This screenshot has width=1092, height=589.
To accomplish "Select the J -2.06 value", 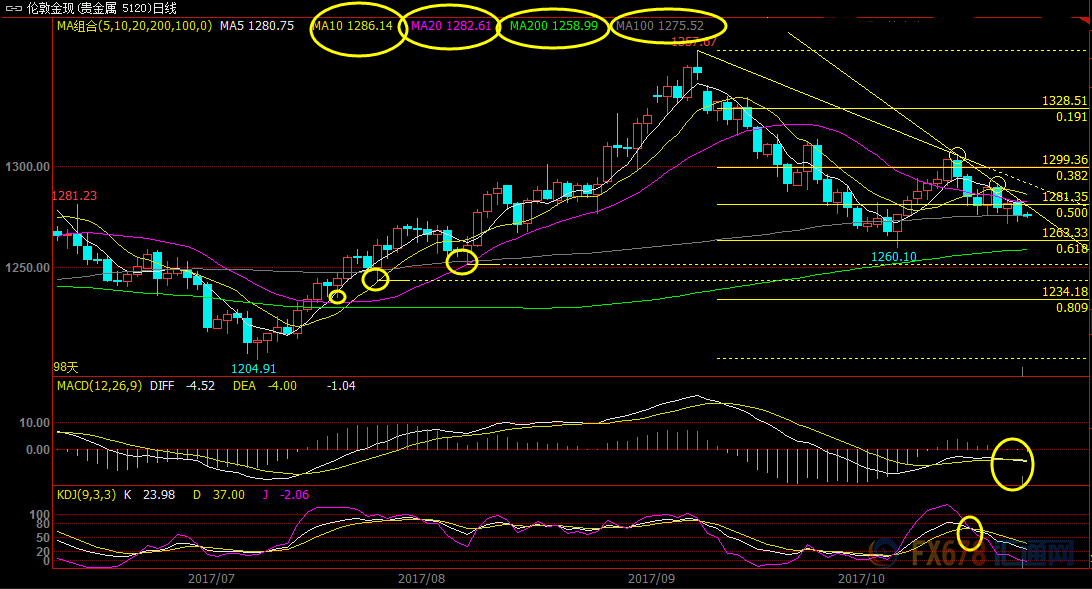I will tap(286, 495).
